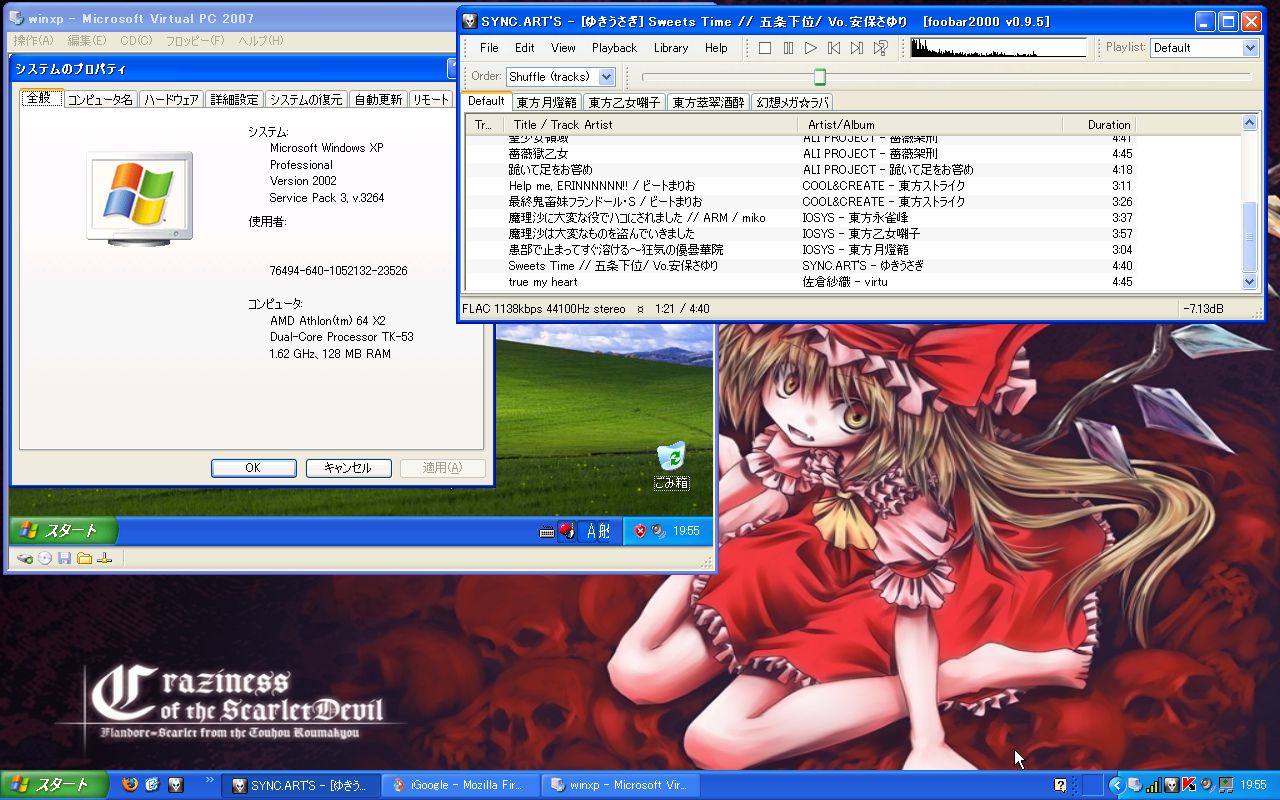The width and height of the screenshot is (1280, 800).
Task: Click the network signal icon in host tray
Action: point(1153,785)
